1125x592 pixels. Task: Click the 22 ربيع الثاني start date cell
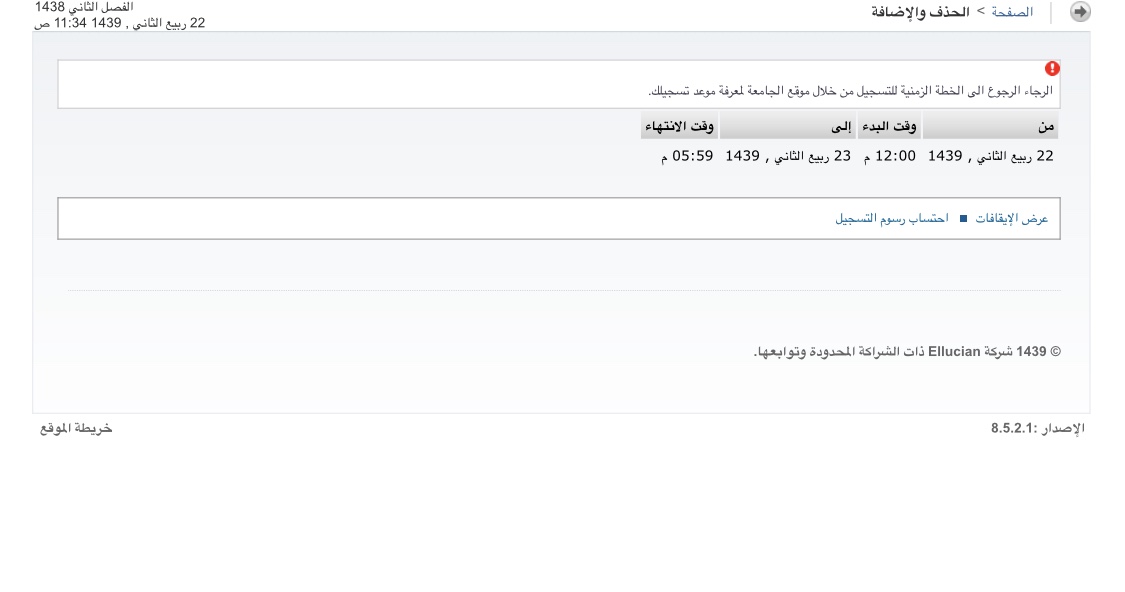pyautogui.click(x=991, y=156)
